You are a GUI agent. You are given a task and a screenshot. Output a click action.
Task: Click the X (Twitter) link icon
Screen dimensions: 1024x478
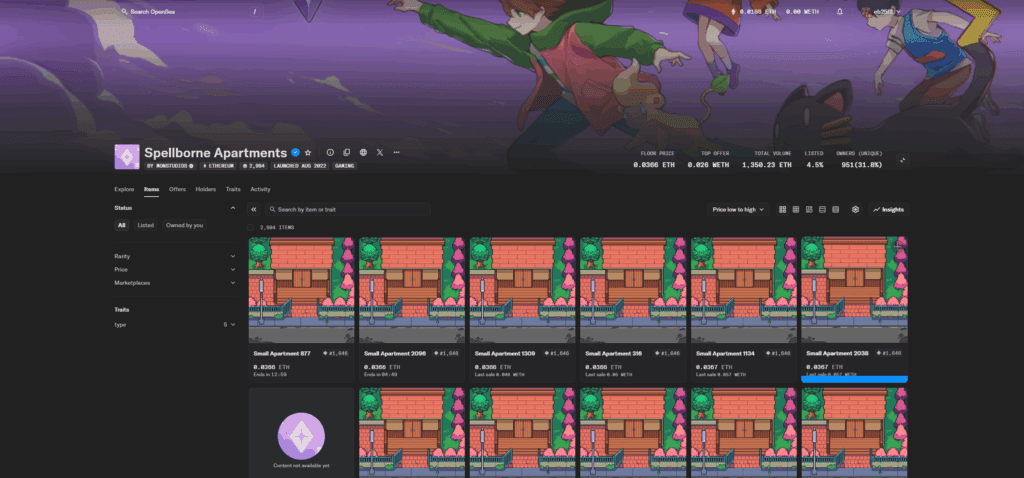380,152
